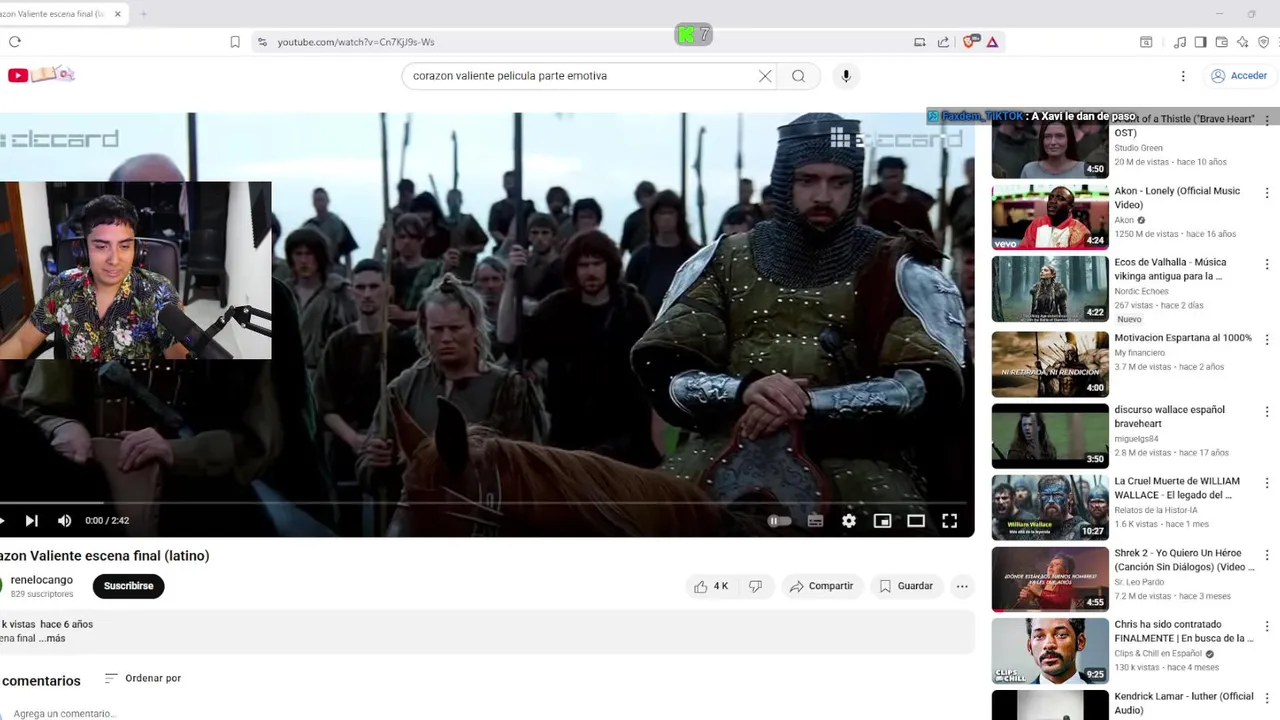Viewport: 1280px width, 720px height.
Task: Open the menu for 'Shrek 2 - Yo Quiero Un Héroe'
Action: [1267, 555]
